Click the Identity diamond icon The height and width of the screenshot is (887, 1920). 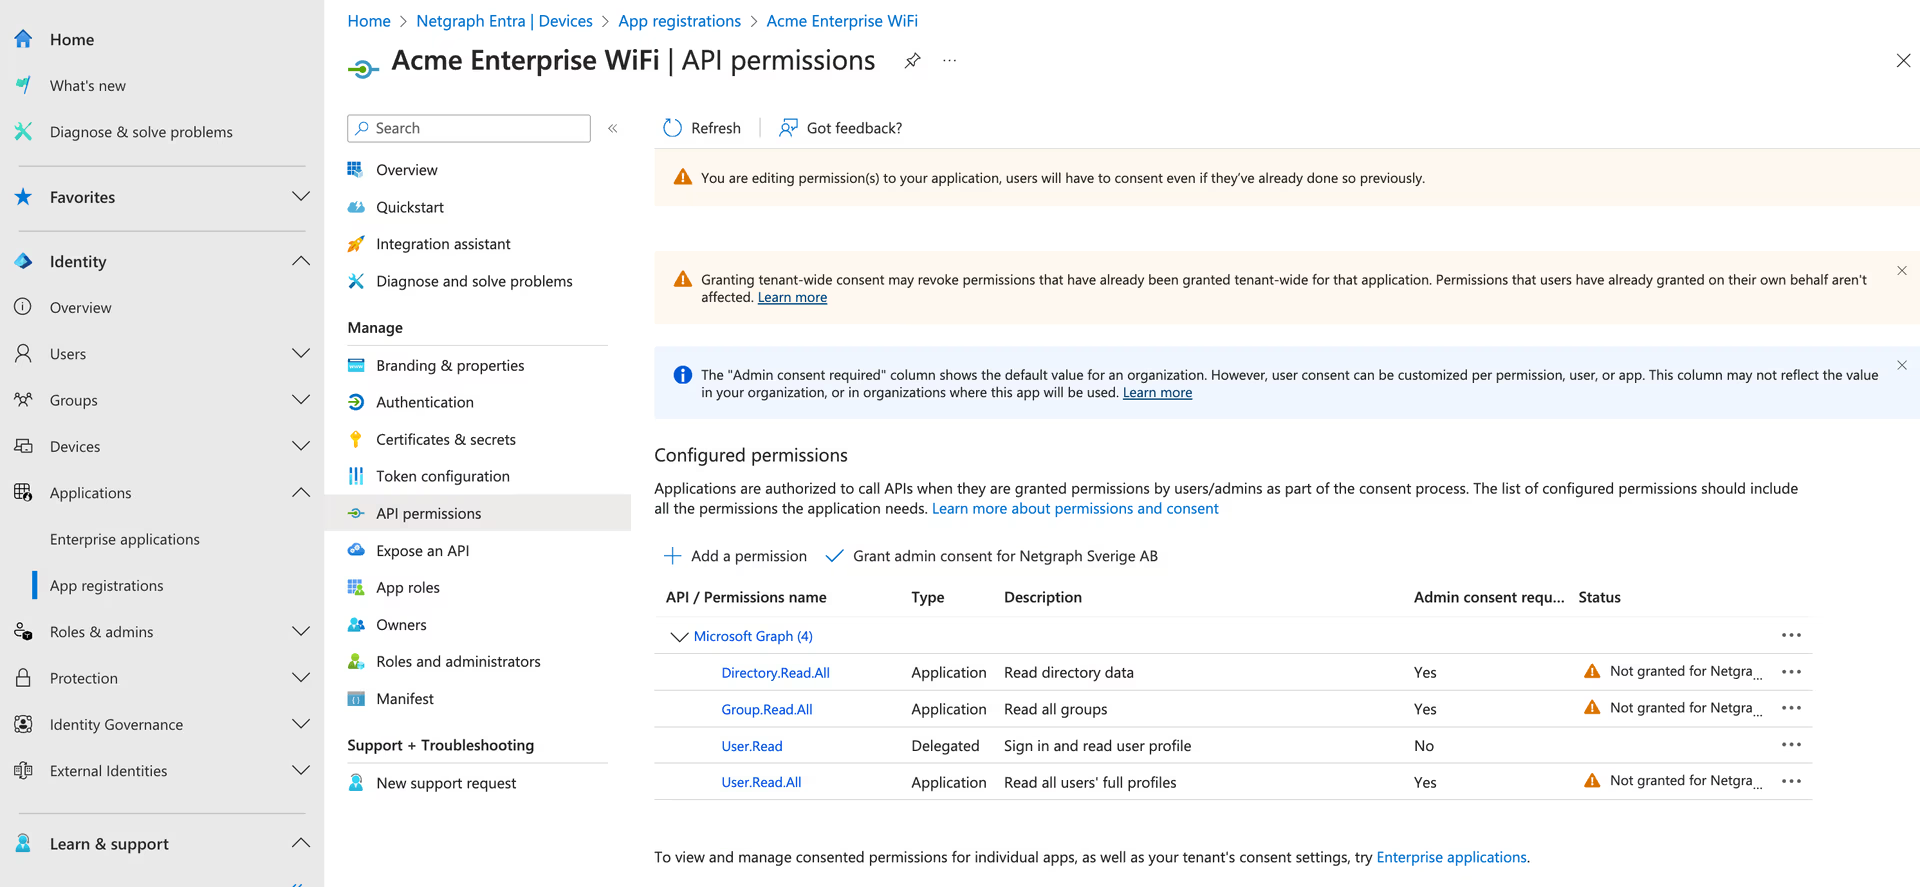(23, 261)
